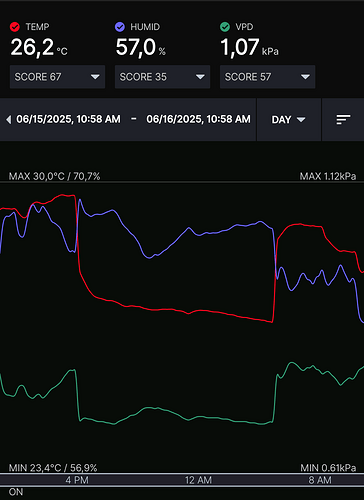Click the HUMID label text
The width and height of the screenshot is (364, 500).
pos(145,27)
